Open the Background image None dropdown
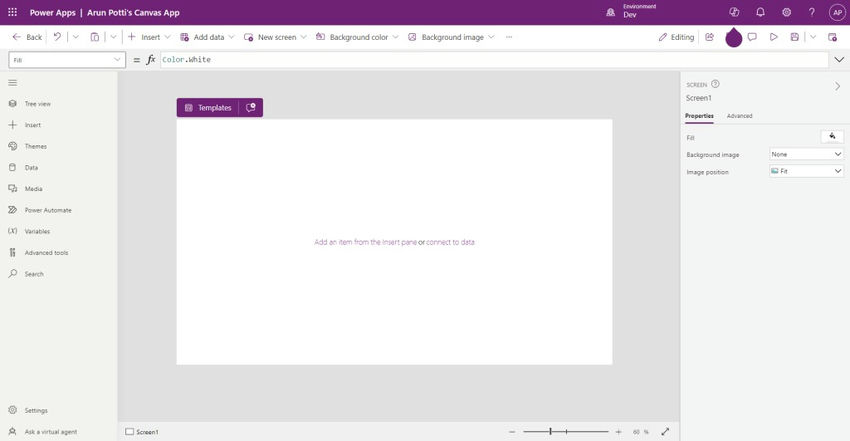The height and width of the screenshot is (441, 850). 806,154
